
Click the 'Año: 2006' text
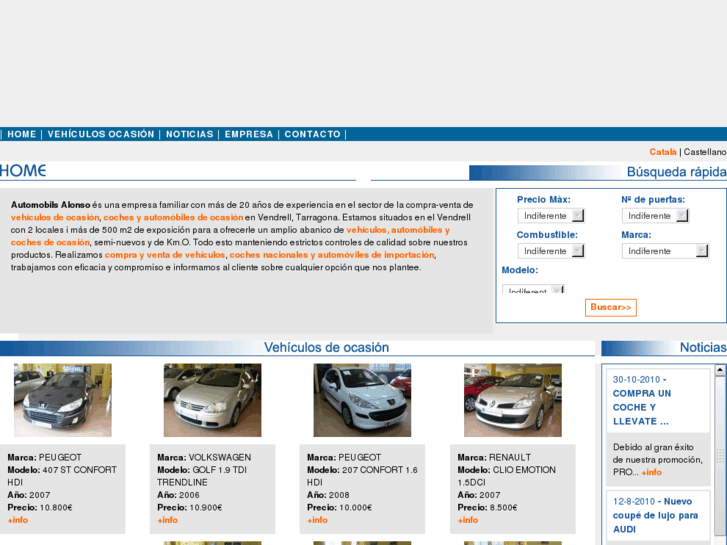(x=179, y=495)
